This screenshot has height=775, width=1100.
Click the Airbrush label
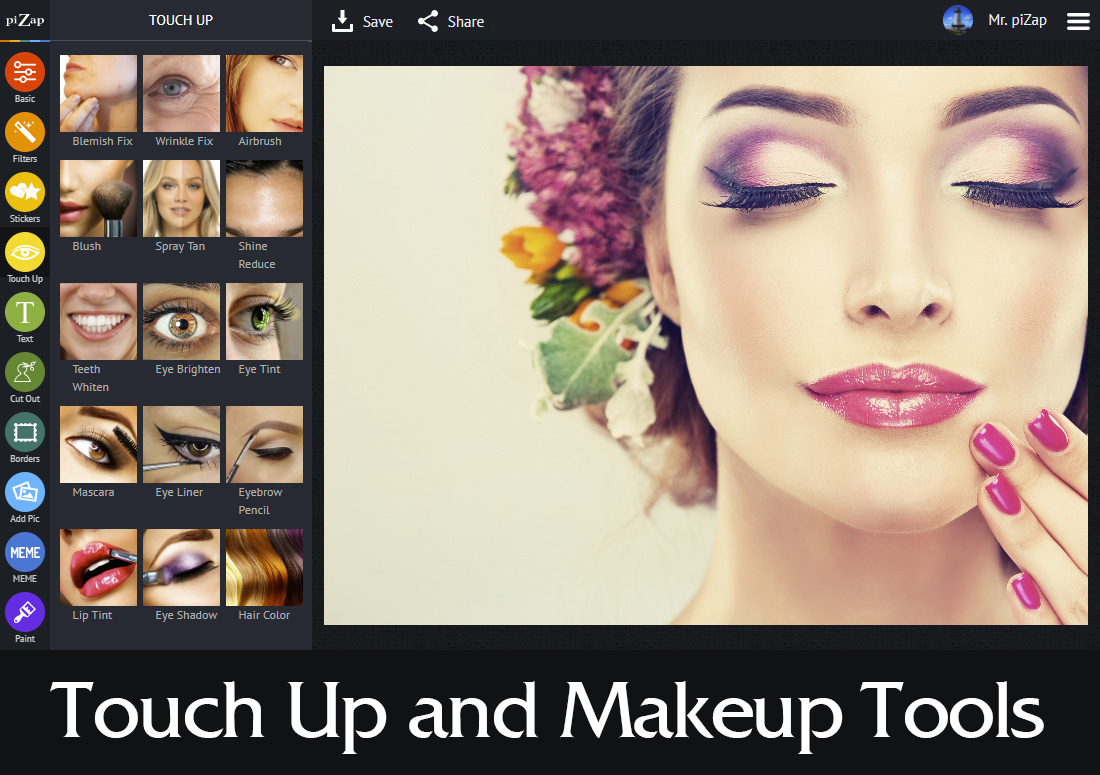click(260, 141)
